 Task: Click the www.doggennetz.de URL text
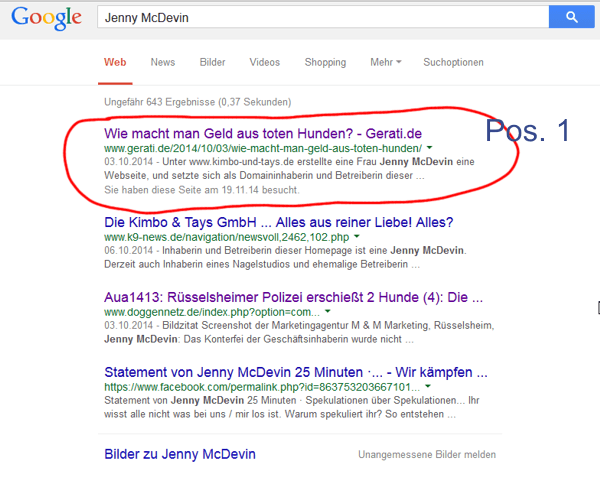[212, 312]
